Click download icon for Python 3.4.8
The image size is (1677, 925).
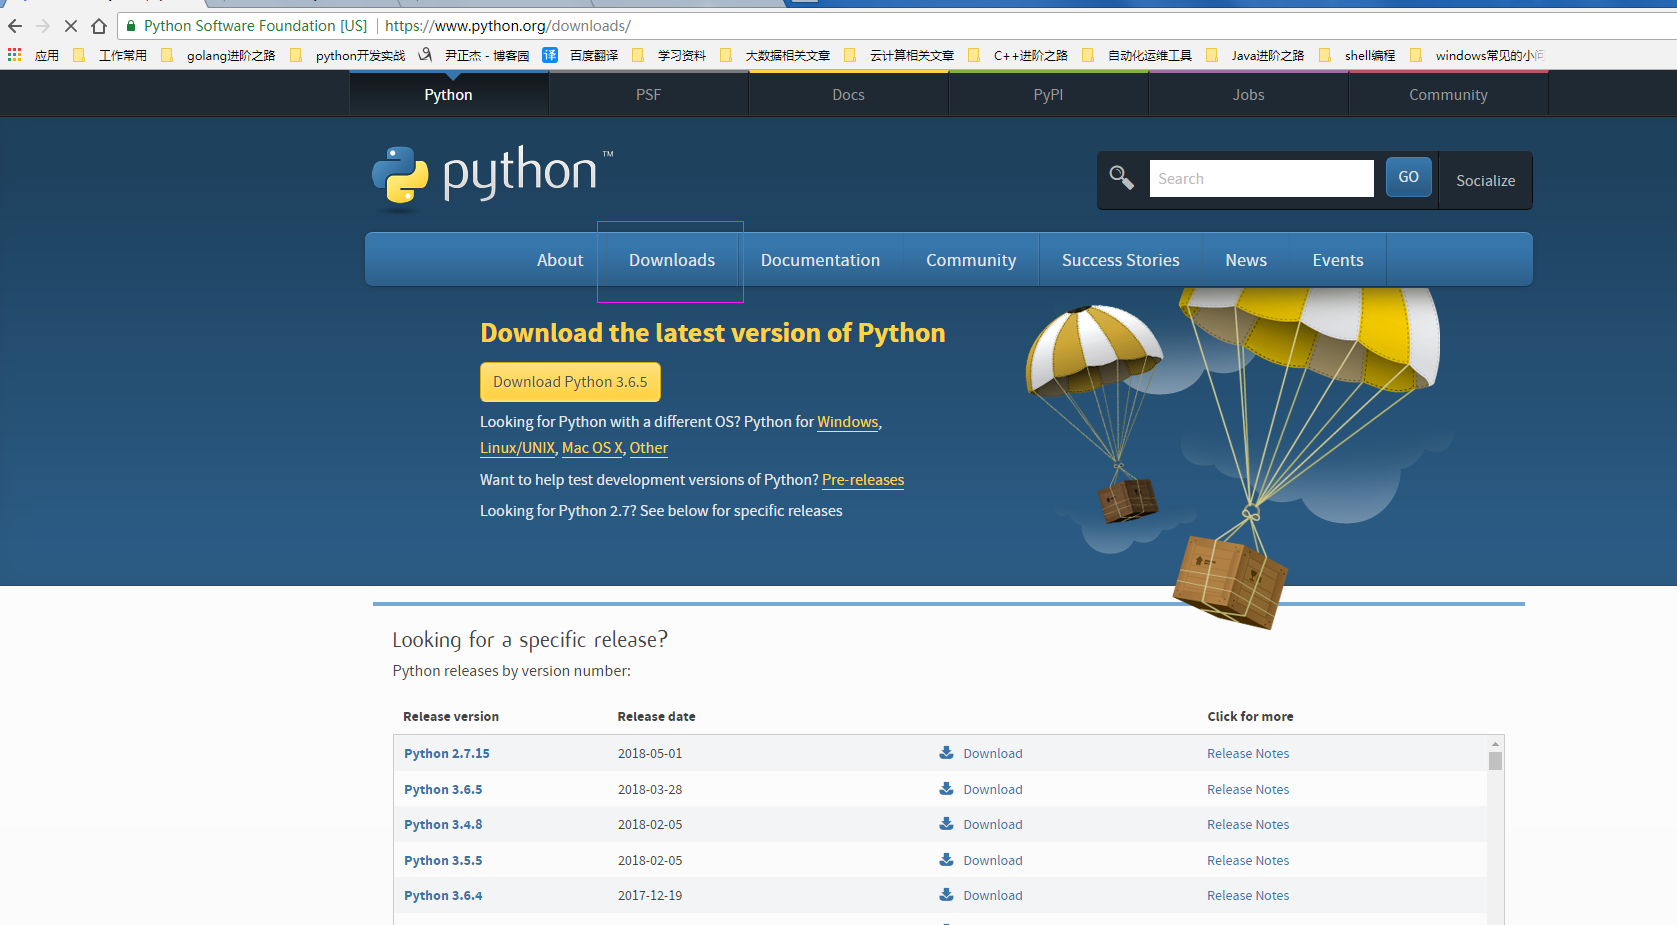pos(946,824)
